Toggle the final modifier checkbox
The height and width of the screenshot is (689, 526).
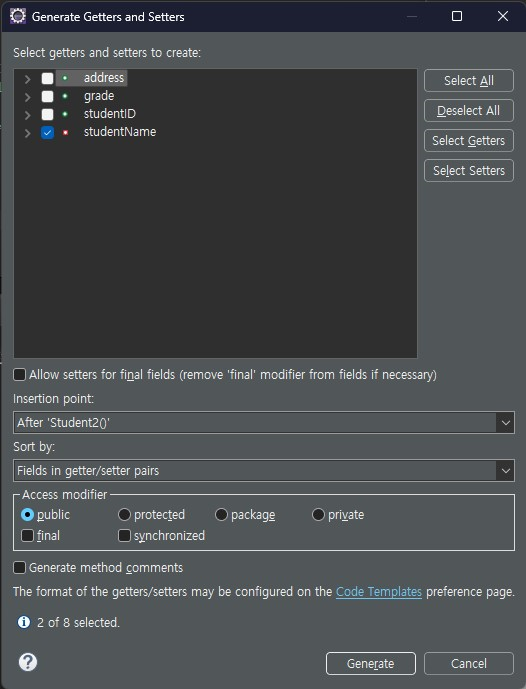pos(28,535)
